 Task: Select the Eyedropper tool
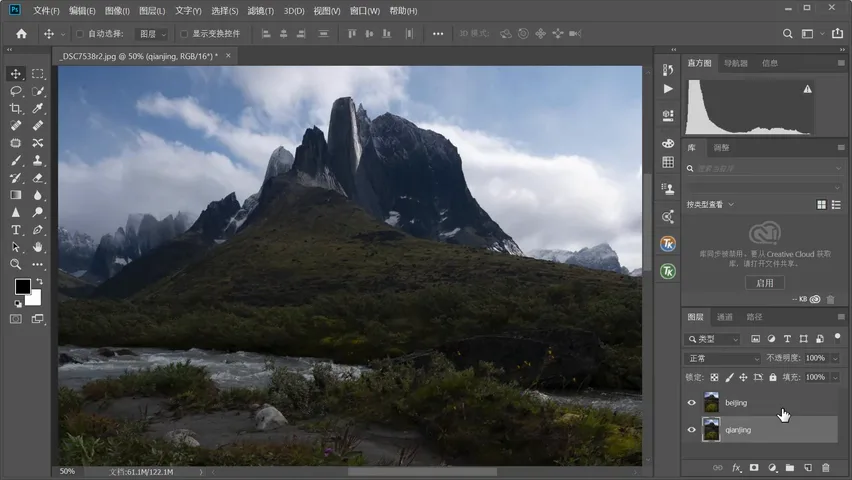(37, 108)
